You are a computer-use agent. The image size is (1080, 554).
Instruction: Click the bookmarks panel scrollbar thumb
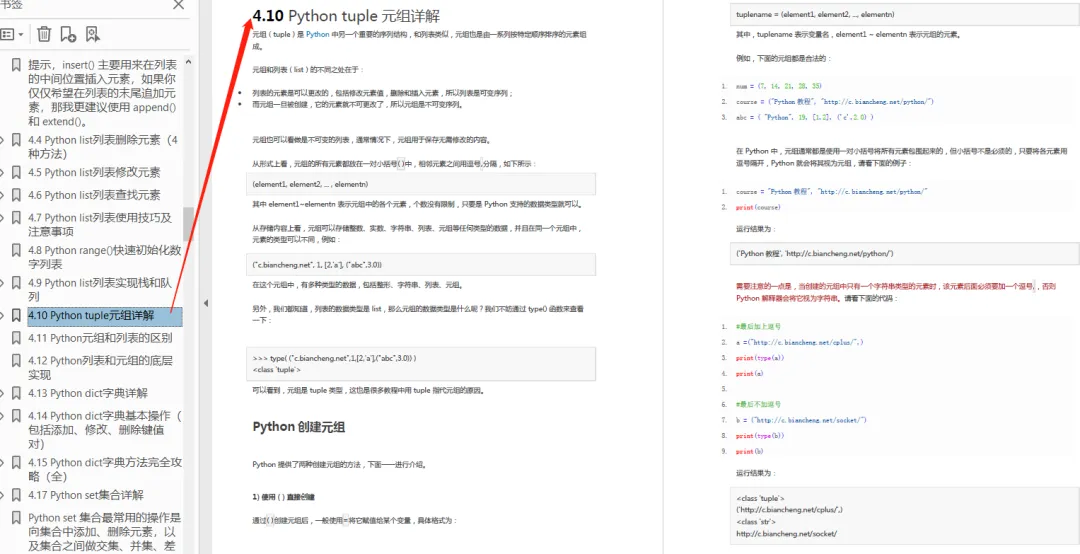[x=189, y=223]
